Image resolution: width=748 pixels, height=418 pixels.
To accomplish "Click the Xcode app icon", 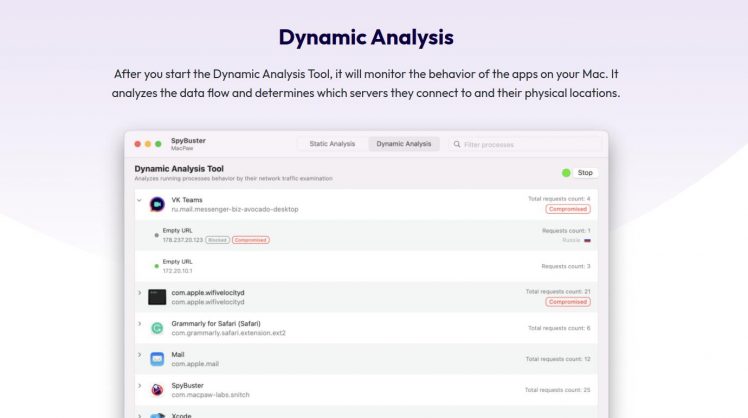I will [157, 415].
